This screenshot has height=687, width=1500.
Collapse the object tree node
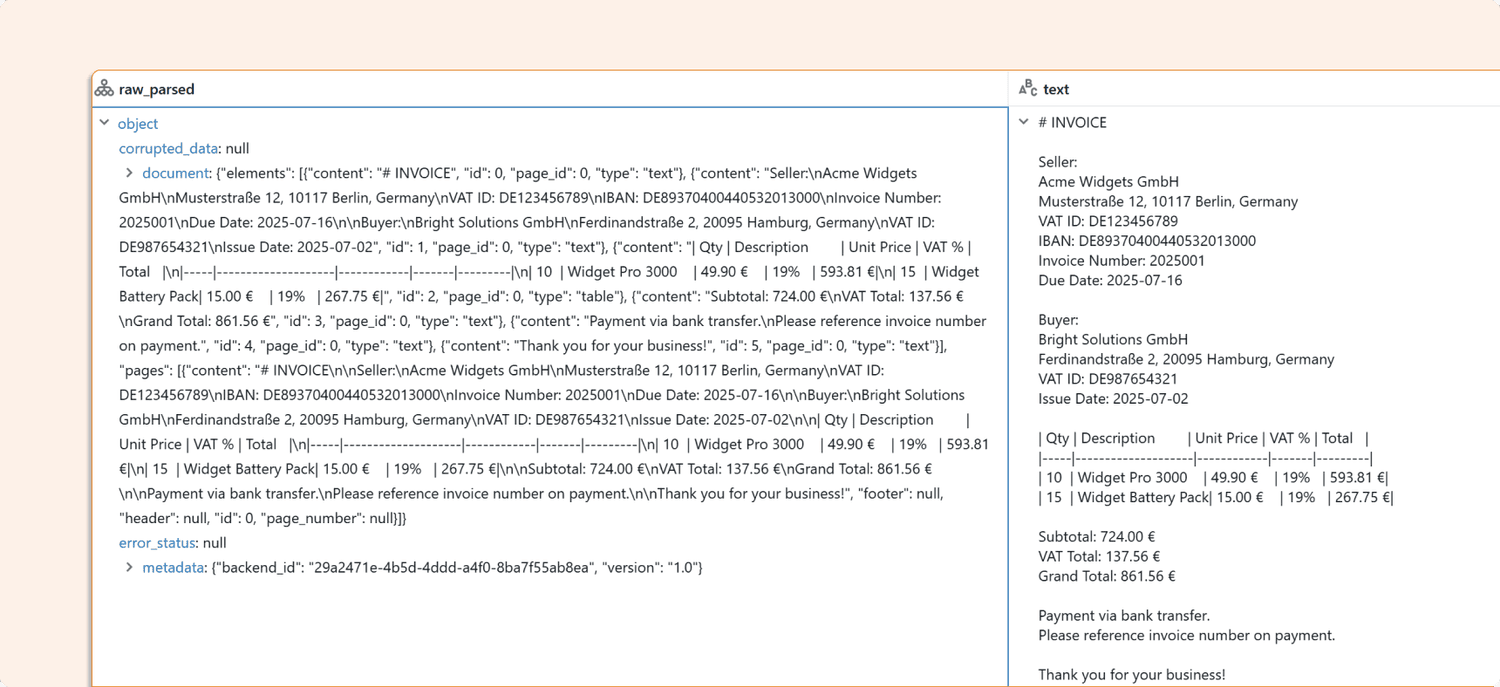(x=104, y=123)
